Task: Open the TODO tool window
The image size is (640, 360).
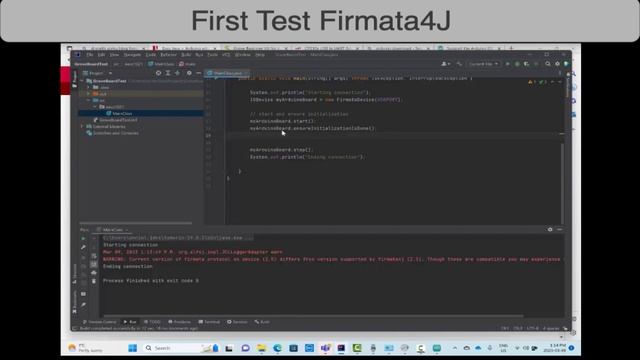Action: coord(152,322)
